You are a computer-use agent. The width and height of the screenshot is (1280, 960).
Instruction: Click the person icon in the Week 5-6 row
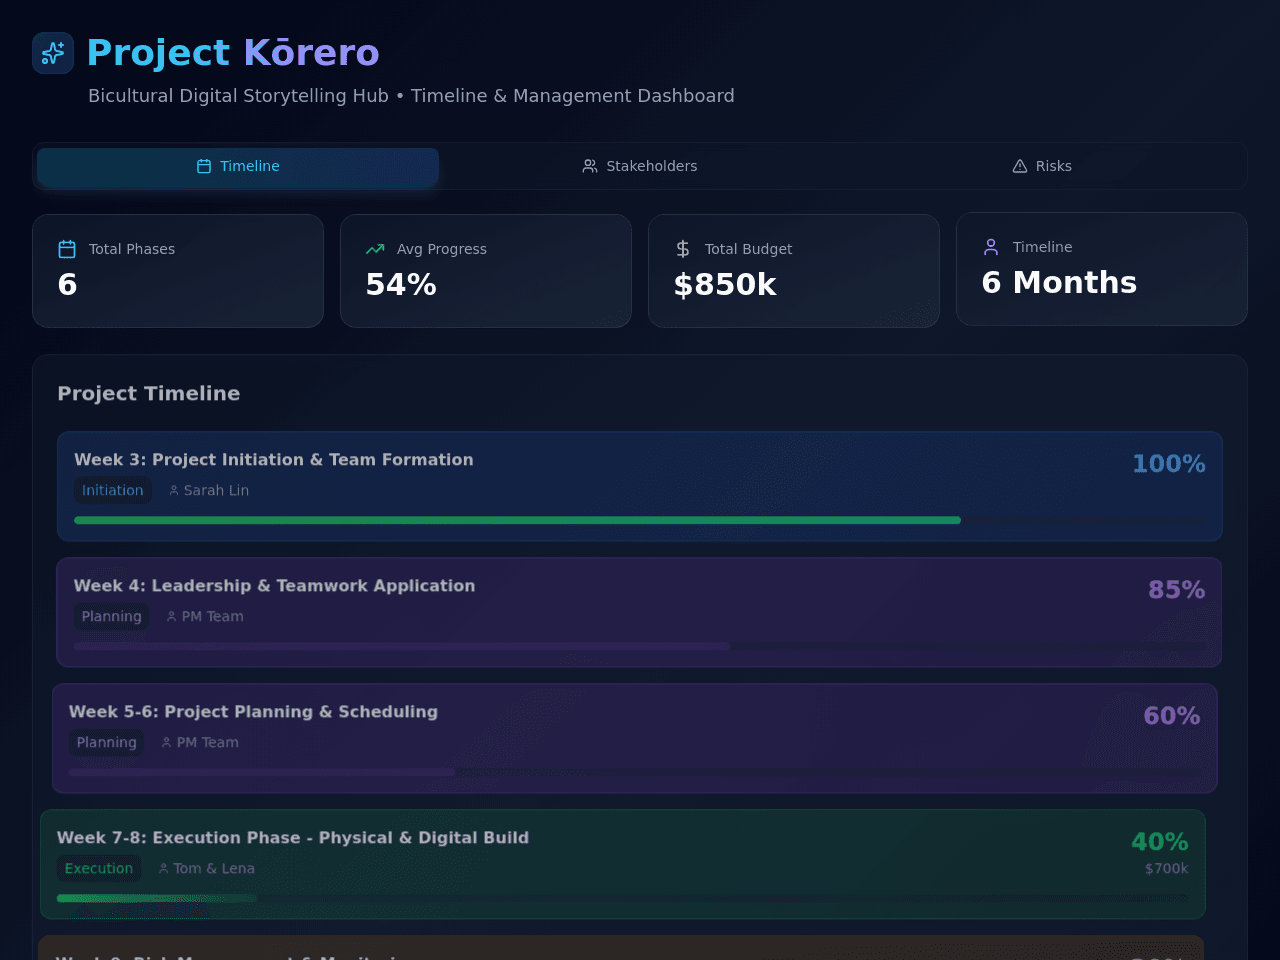click(x=166, y=743)
